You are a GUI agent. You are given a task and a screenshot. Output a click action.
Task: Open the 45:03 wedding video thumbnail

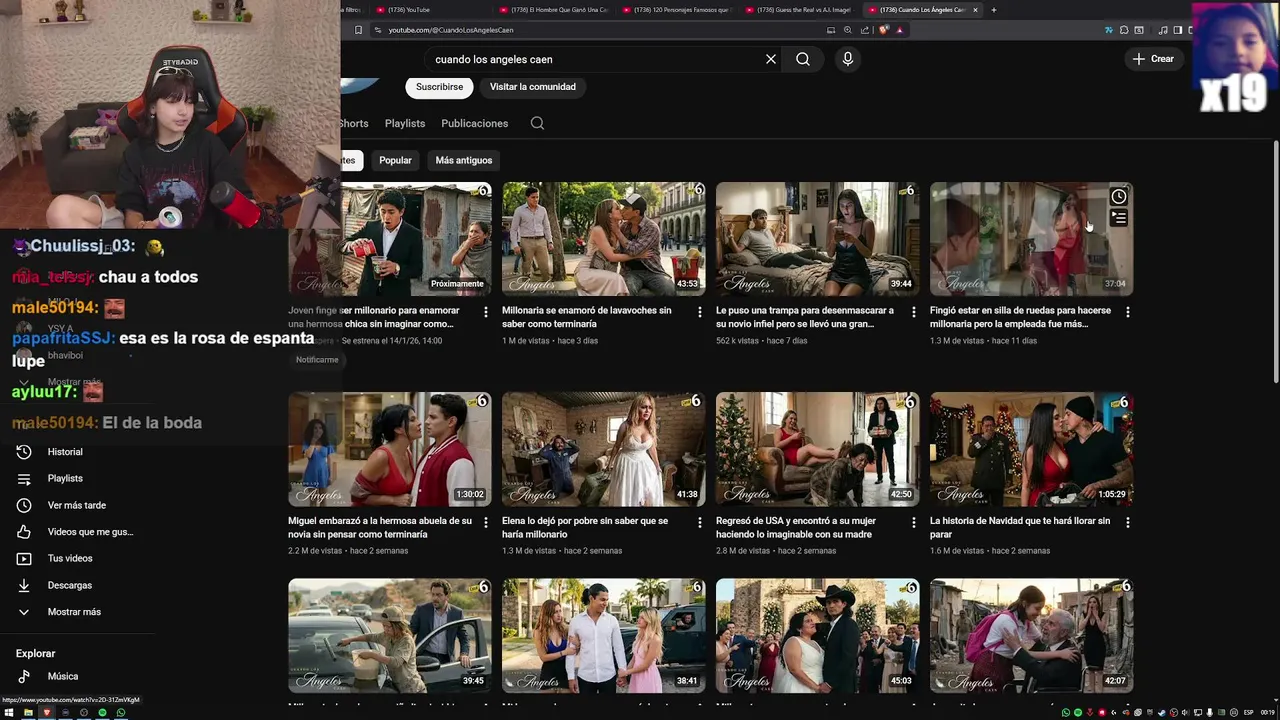pos(817,636)
